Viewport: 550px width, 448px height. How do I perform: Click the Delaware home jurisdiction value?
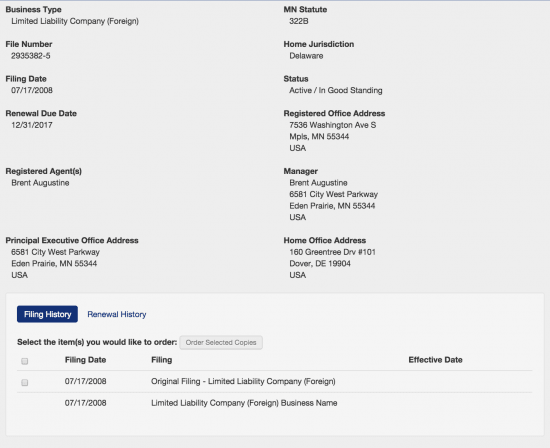coord(306,56)
